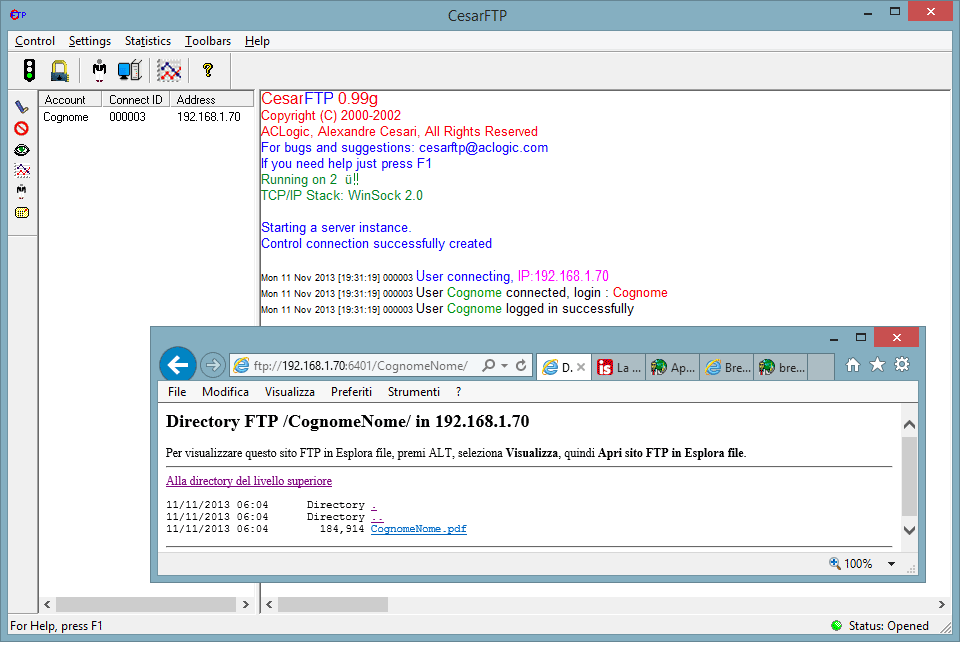Screen dimensions: 962x645
Task: Minimize the CesarFTP window
Action: point(868,13)
